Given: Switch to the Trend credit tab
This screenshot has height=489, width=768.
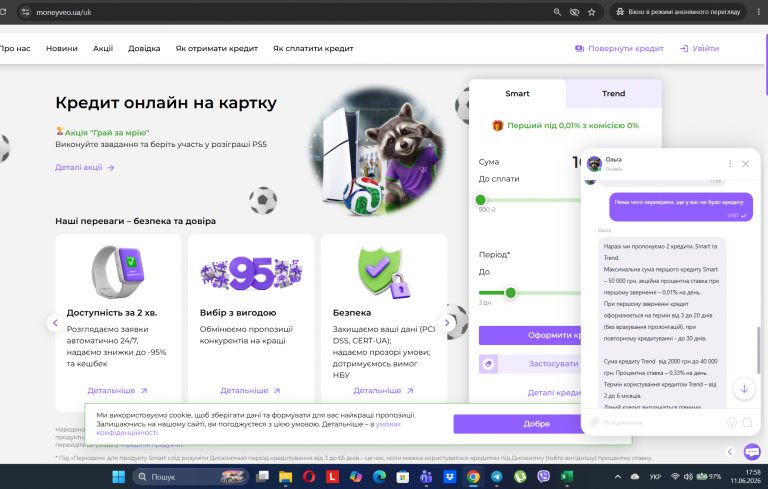Looking at the screenshot, I should click(x=613, y=94).
